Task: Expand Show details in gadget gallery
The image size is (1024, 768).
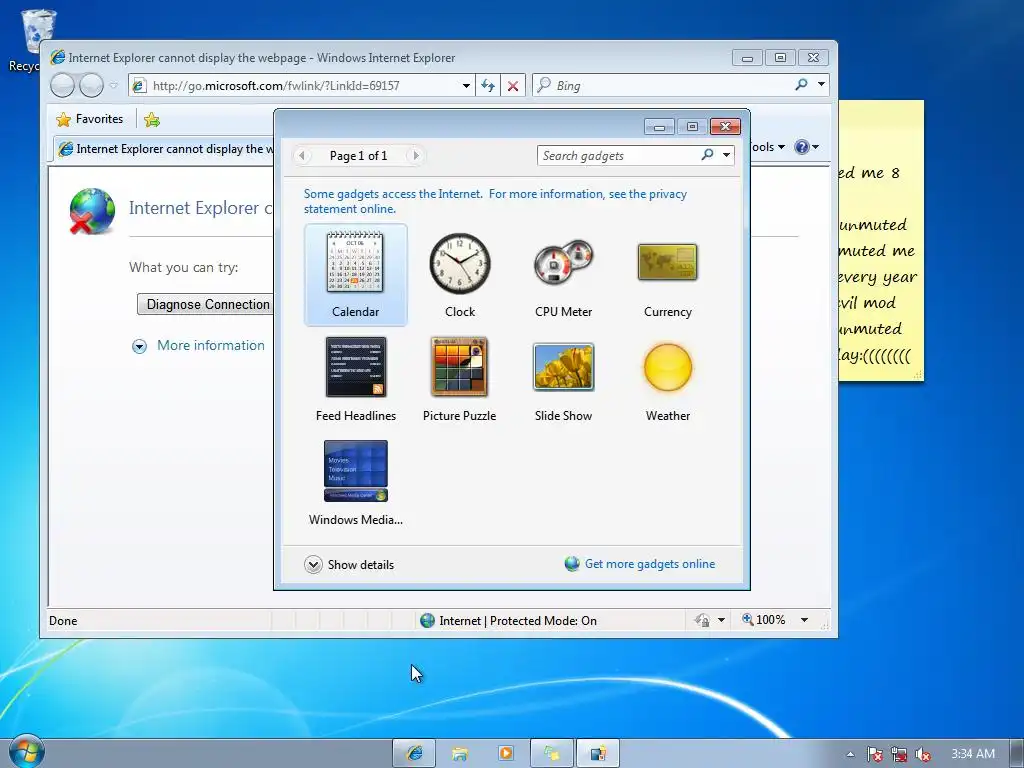Action: tap(349, 564)
